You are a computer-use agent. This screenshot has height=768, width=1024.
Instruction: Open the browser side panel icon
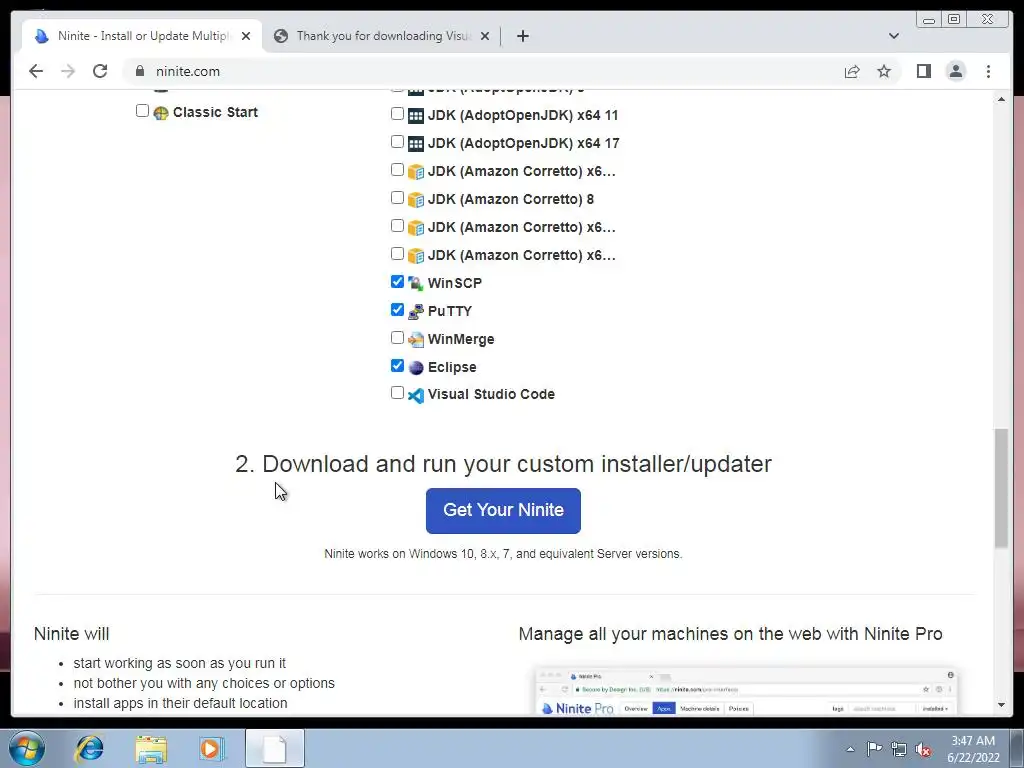point(923,71)
